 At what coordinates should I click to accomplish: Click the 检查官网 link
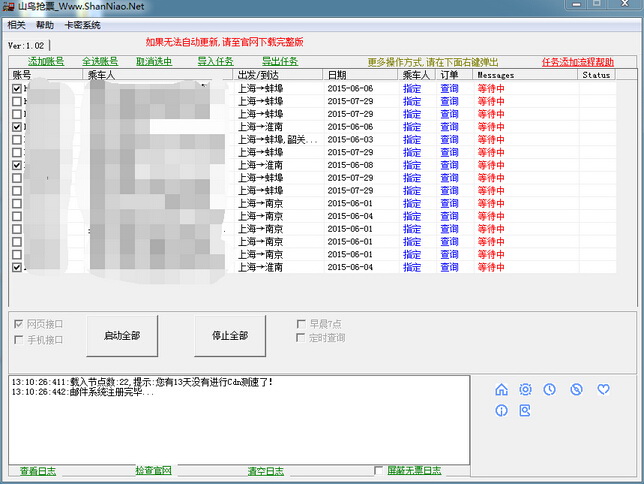pyautogui.click(x=154, y=471)
